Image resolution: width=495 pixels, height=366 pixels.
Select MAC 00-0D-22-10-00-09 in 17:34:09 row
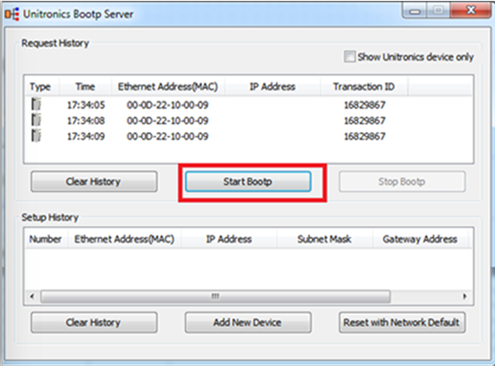point(168,136)
